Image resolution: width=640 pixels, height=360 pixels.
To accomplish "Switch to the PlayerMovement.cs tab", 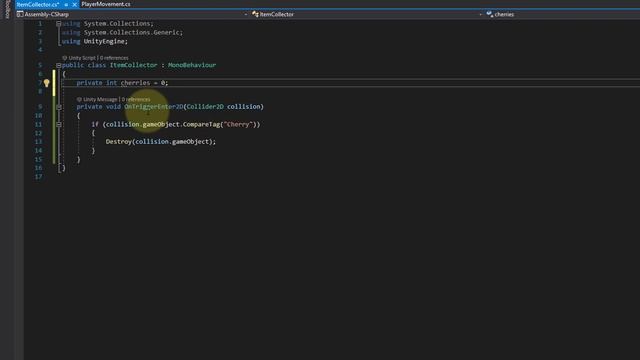I will (x=106, y=4).
